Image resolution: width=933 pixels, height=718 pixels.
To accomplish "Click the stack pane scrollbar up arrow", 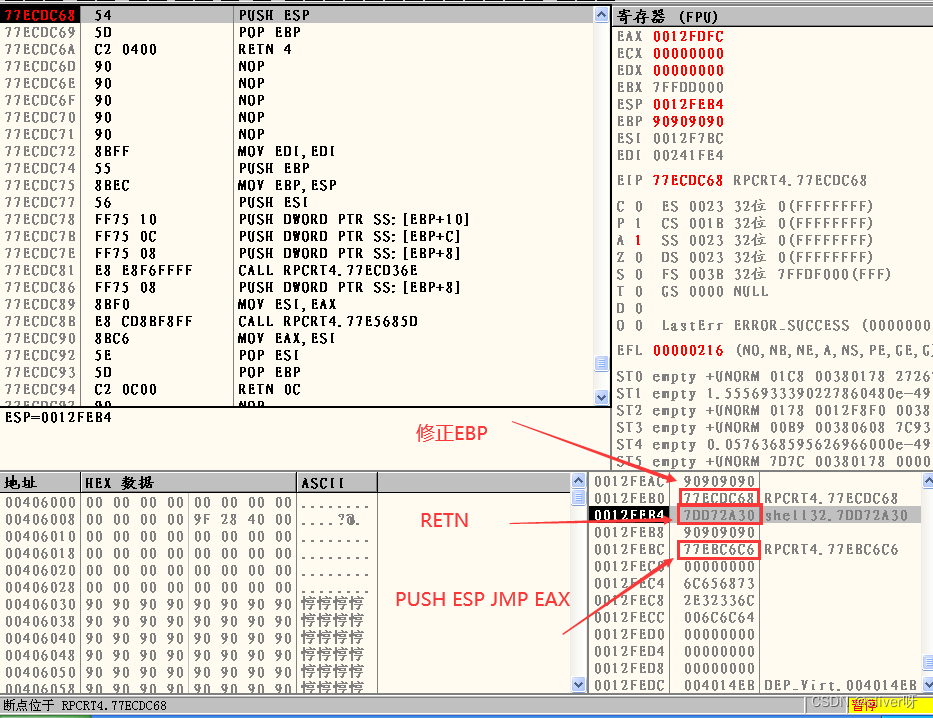I will 924,480.
